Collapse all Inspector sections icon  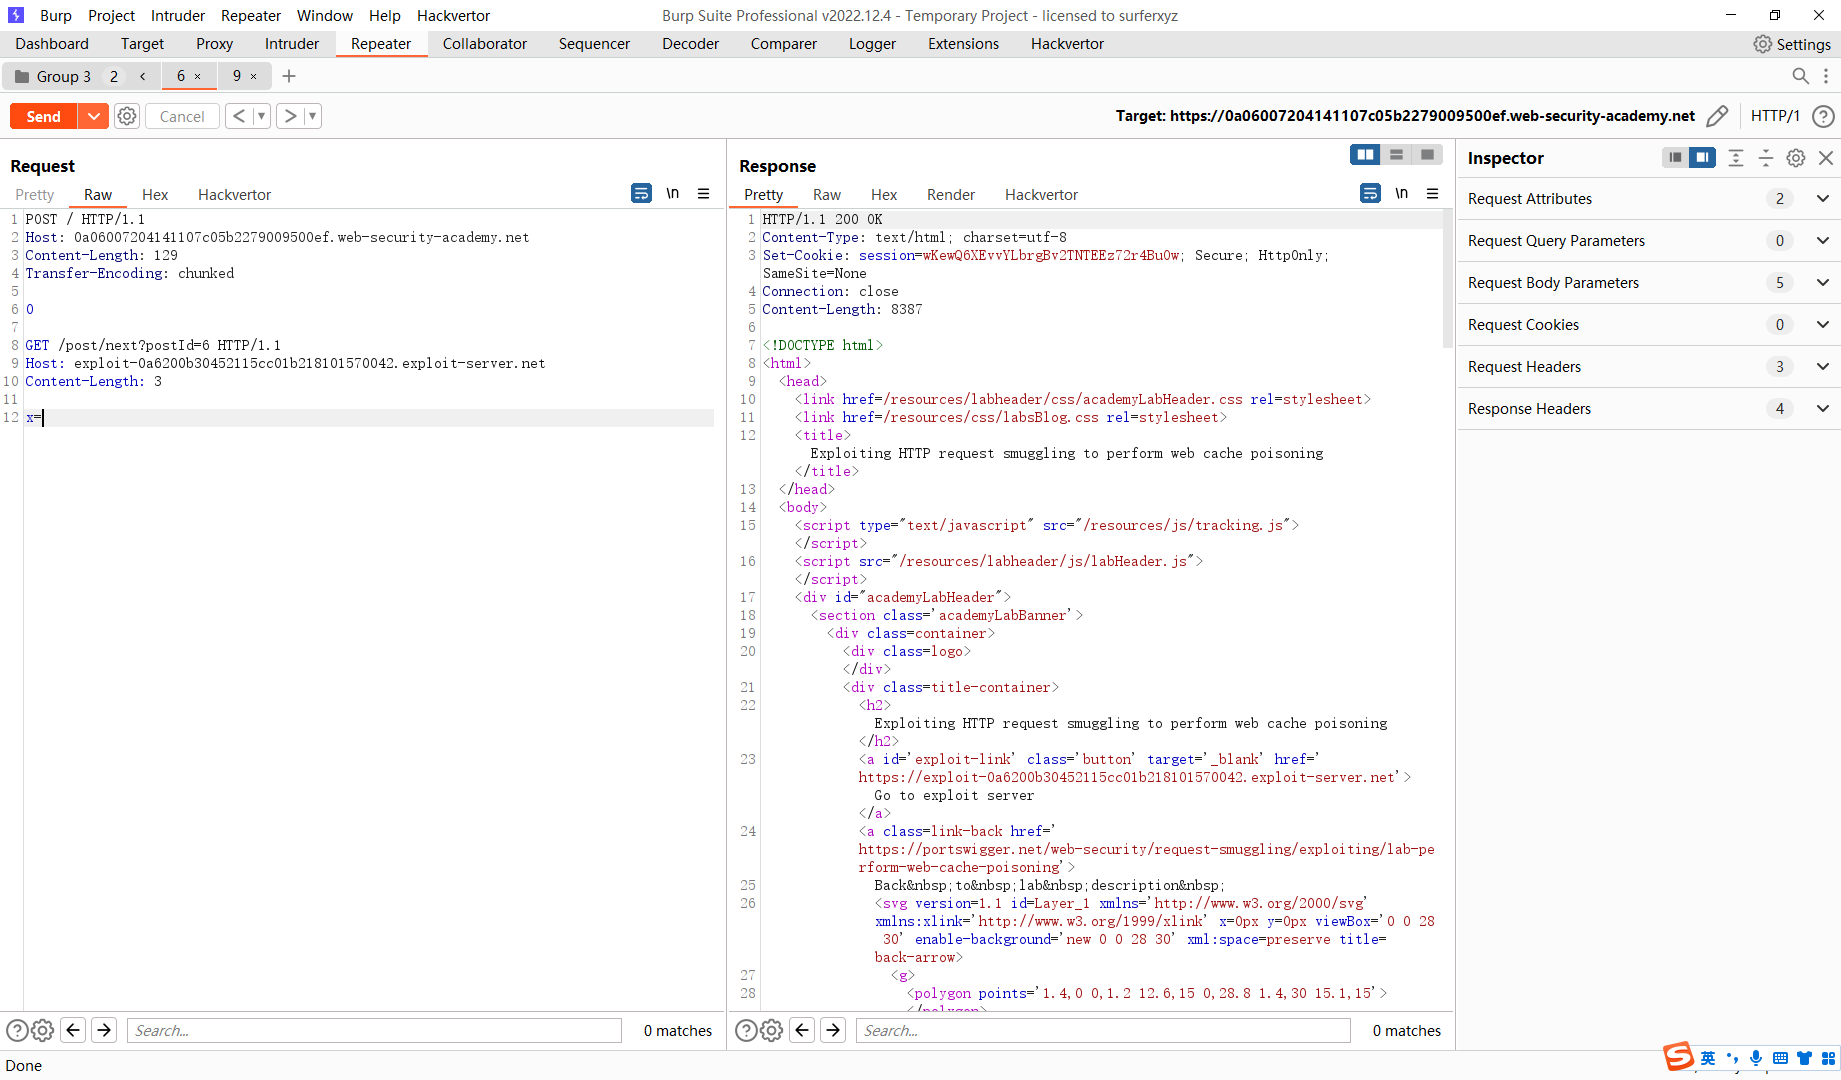click(x=1766, y=158)
